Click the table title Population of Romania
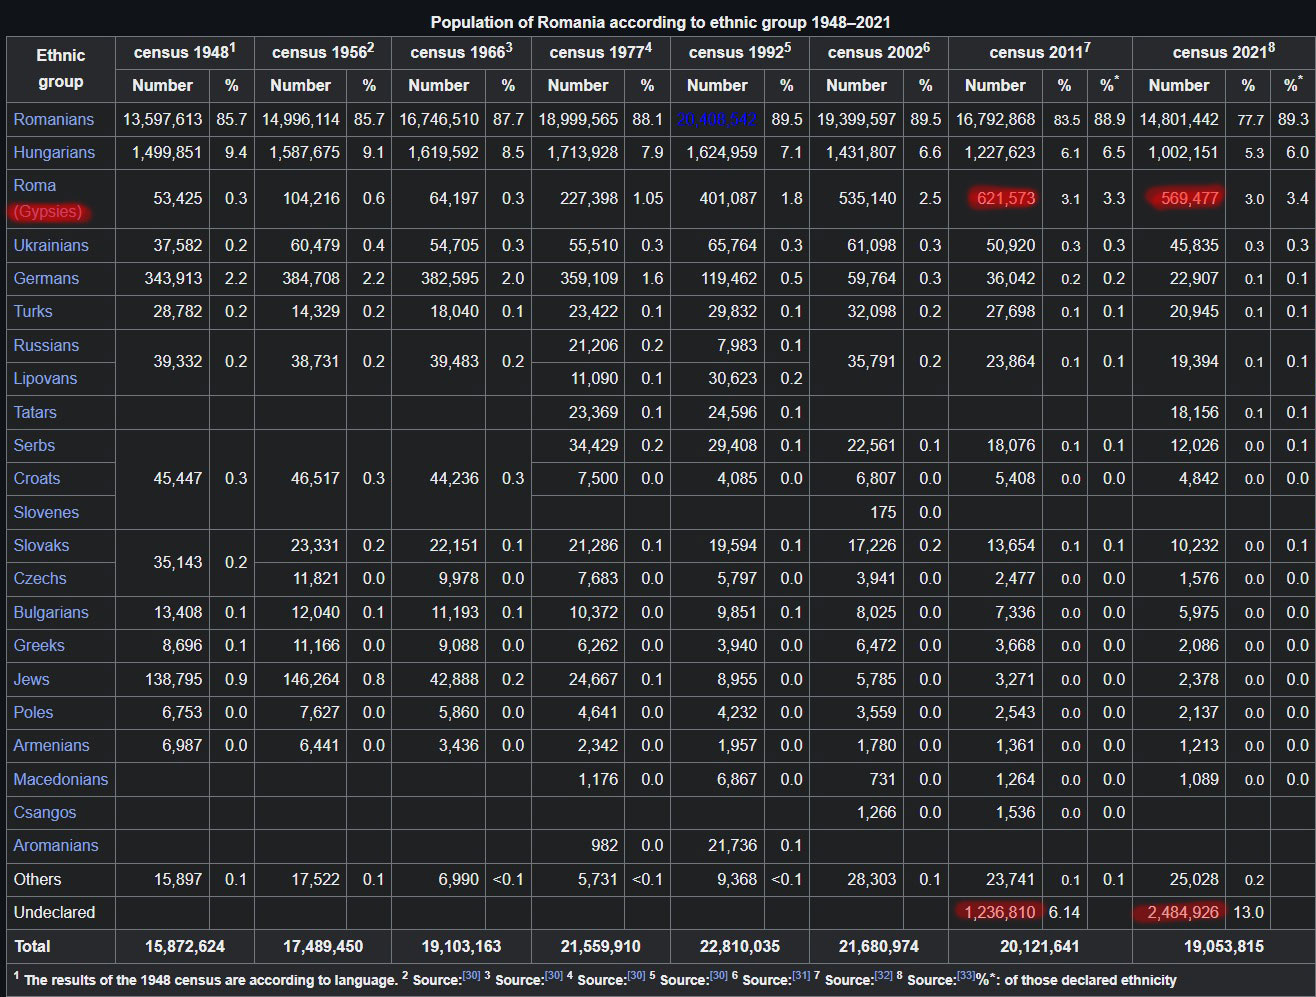 660,22
